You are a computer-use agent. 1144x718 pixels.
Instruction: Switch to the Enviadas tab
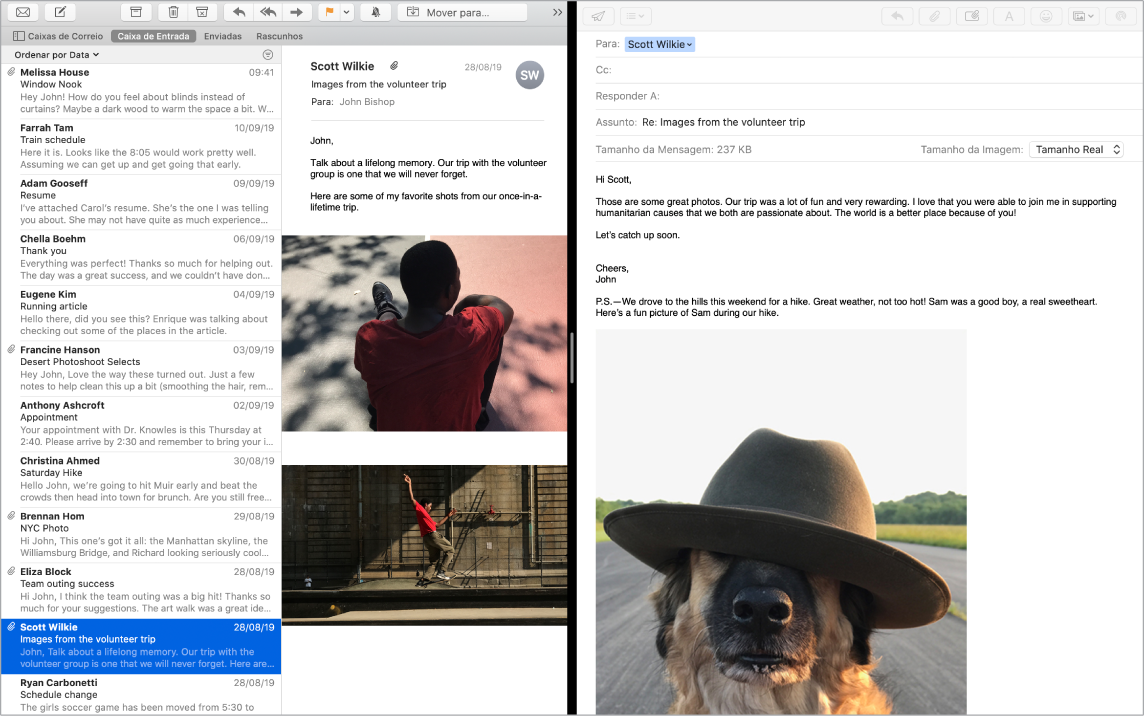[222, 35]
